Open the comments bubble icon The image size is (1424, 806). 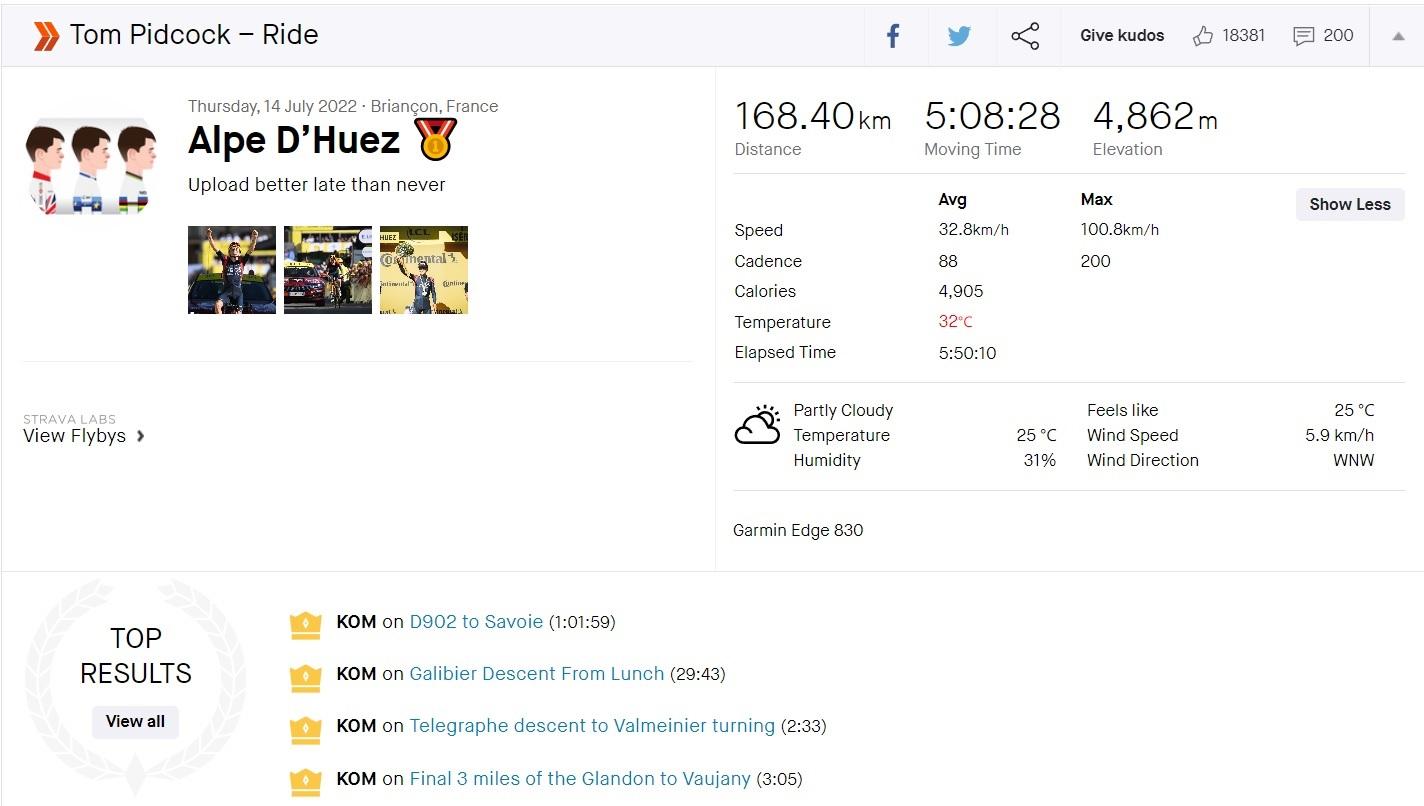pos(1303,36)
